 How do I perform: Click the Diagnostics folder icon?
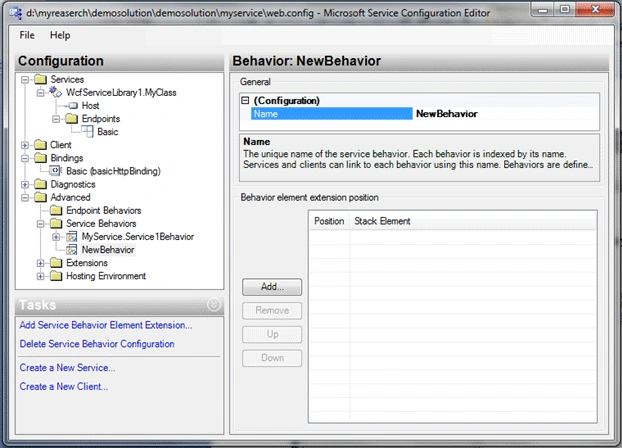point(40,184)
